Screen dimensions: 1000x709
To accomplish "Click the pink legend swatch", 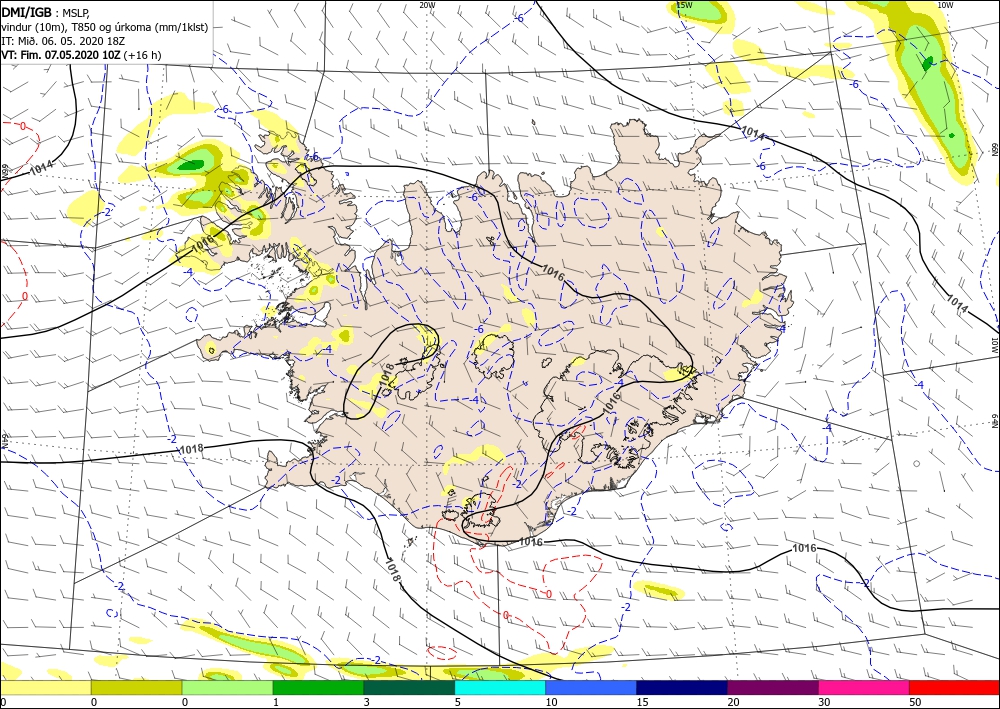I will tap(864, 687).
